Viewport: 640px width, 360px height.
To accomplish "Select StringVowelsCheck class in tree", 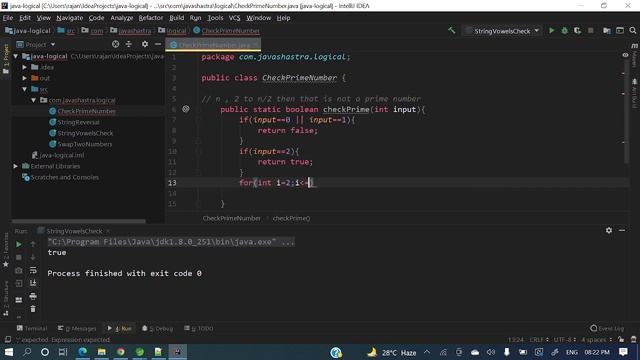I will (85, 133).
